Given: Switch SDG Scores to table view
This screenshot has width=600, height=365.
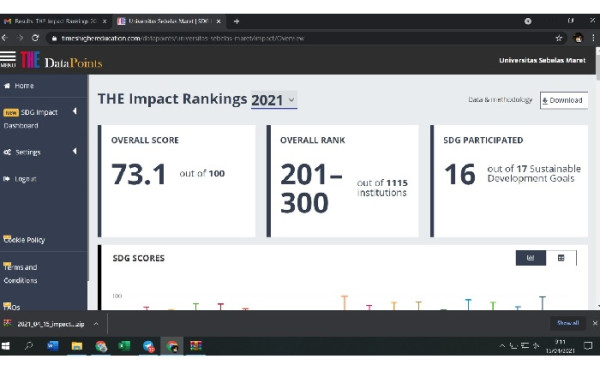Looking at the screenshot, I should (561, 258).
